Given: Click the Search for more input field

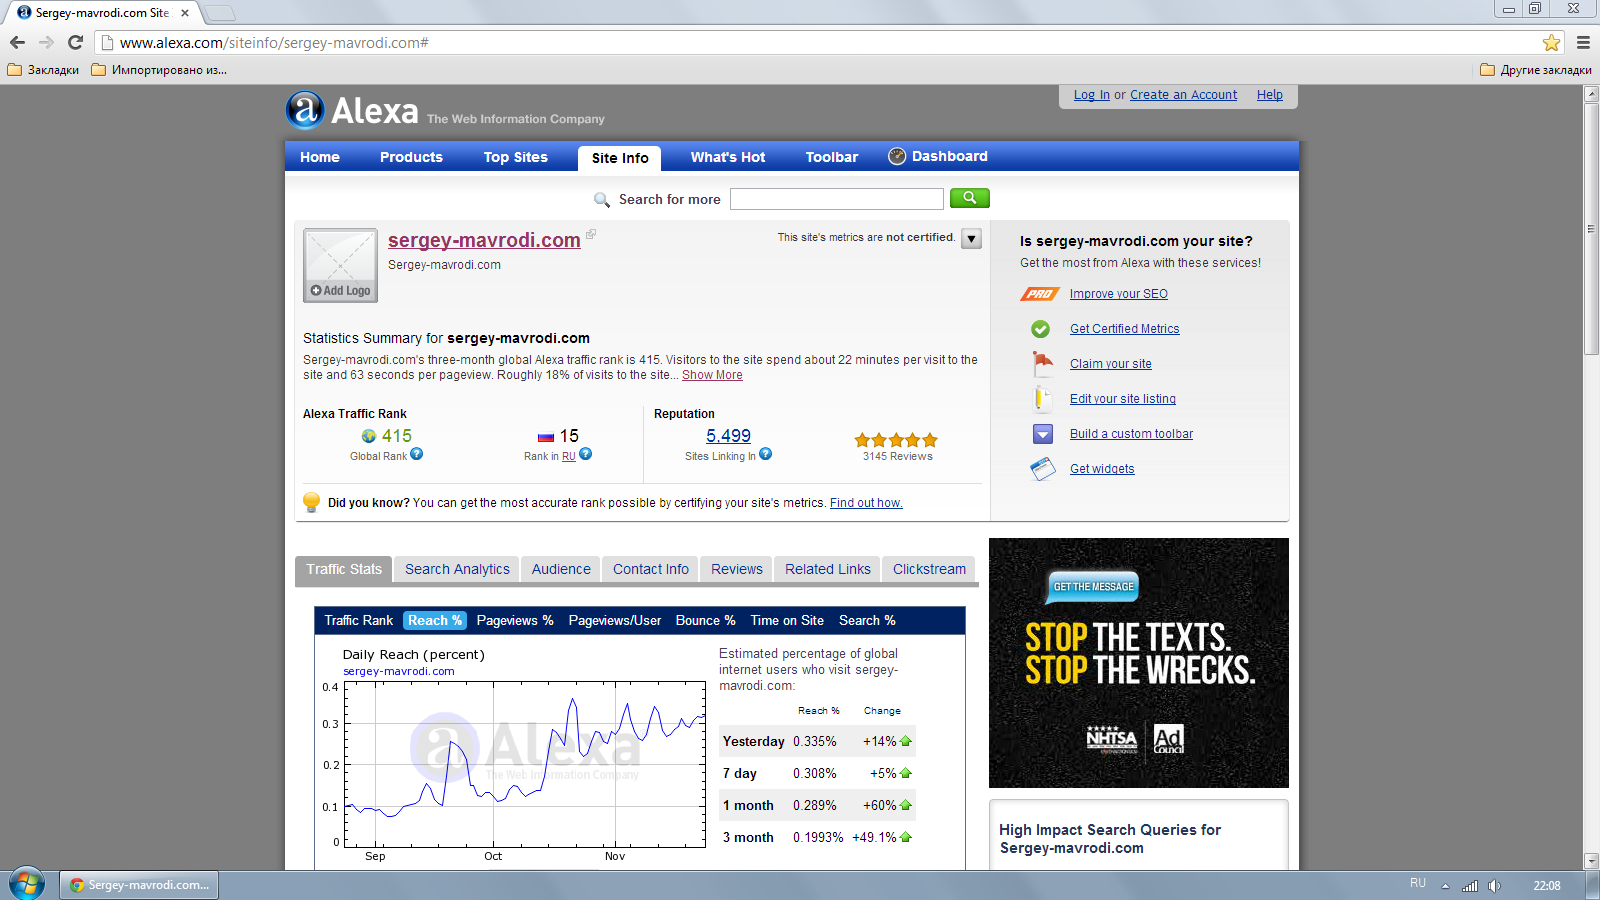Looking at the screenshot, I should coord(836,199).
